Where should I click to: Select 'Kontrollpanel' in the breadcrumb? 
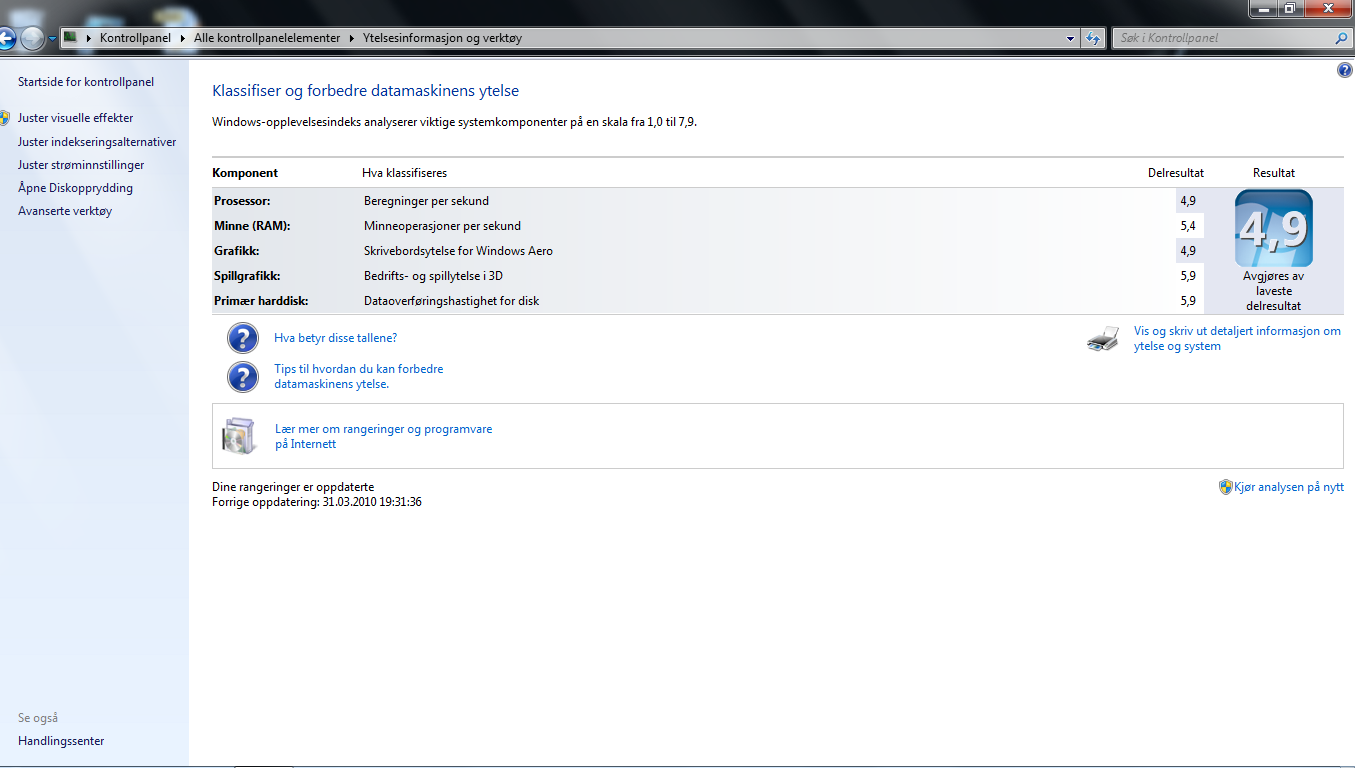136,38
